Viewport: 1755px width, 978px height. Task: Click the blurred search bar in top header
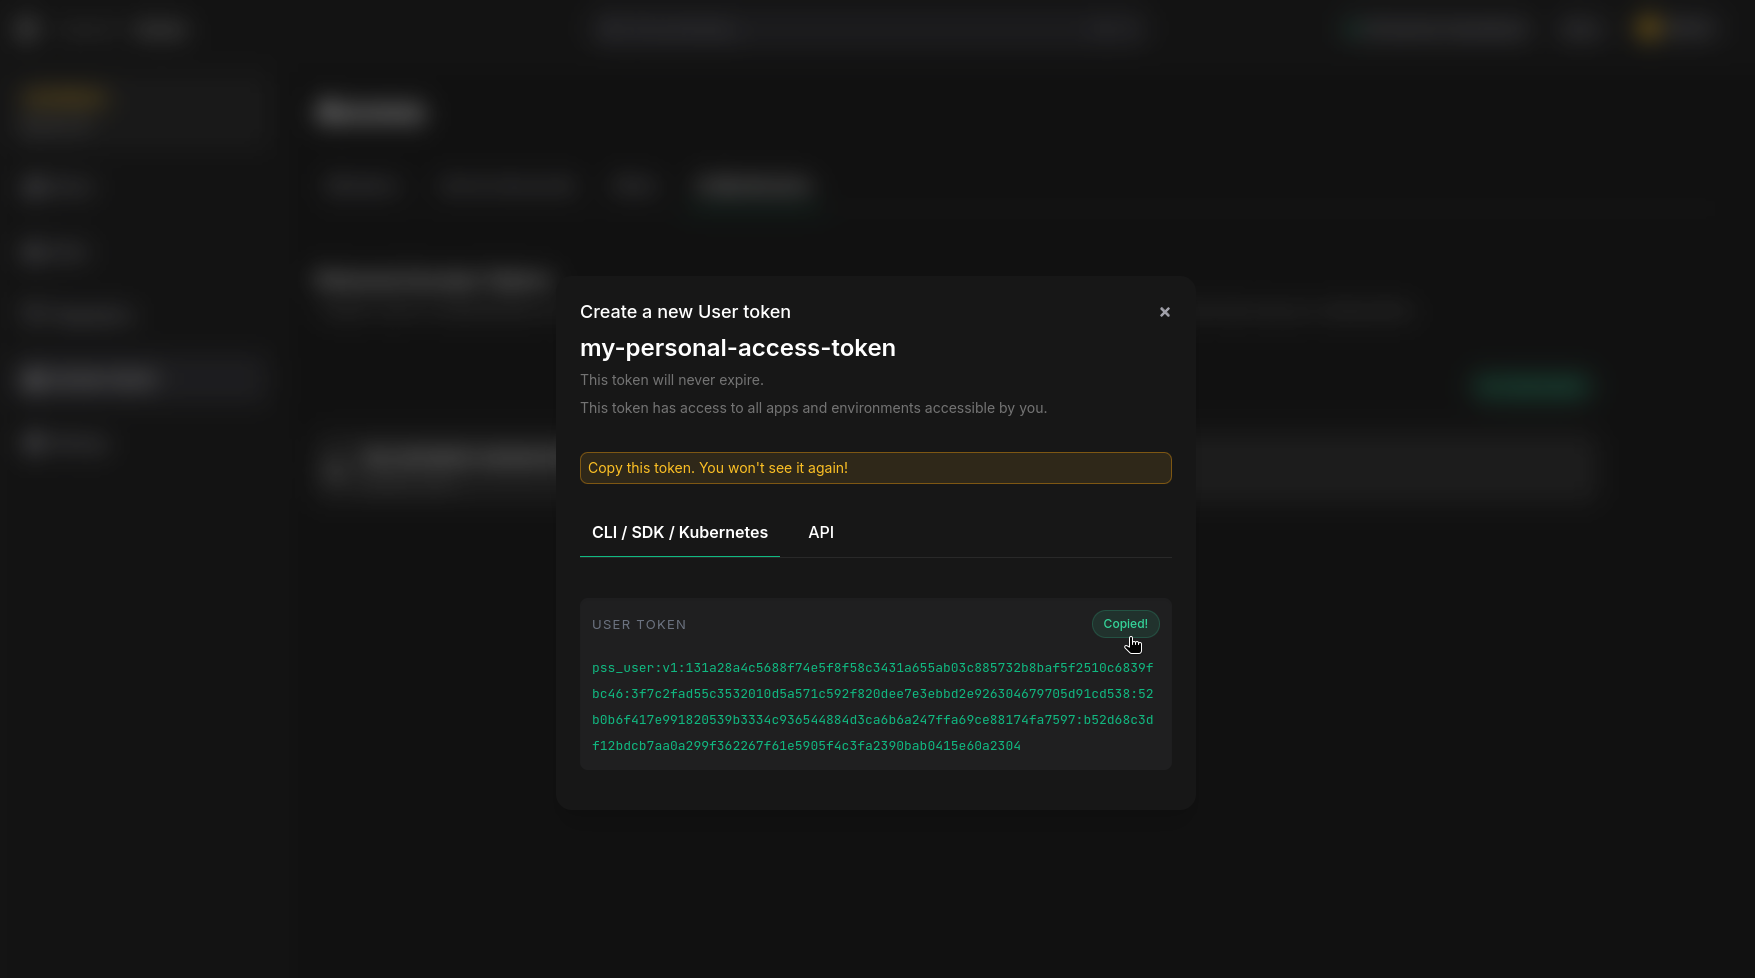870,30
